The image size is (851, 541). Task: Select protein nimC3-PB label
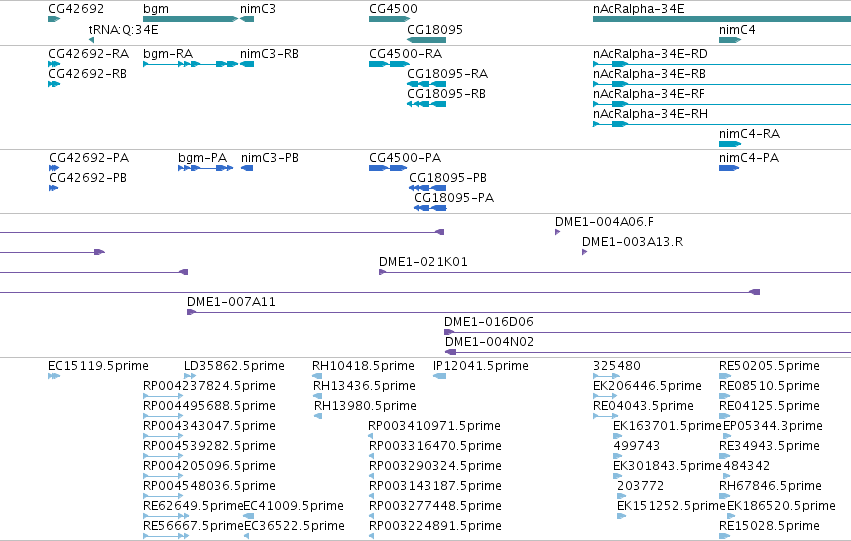coord(270,158)
